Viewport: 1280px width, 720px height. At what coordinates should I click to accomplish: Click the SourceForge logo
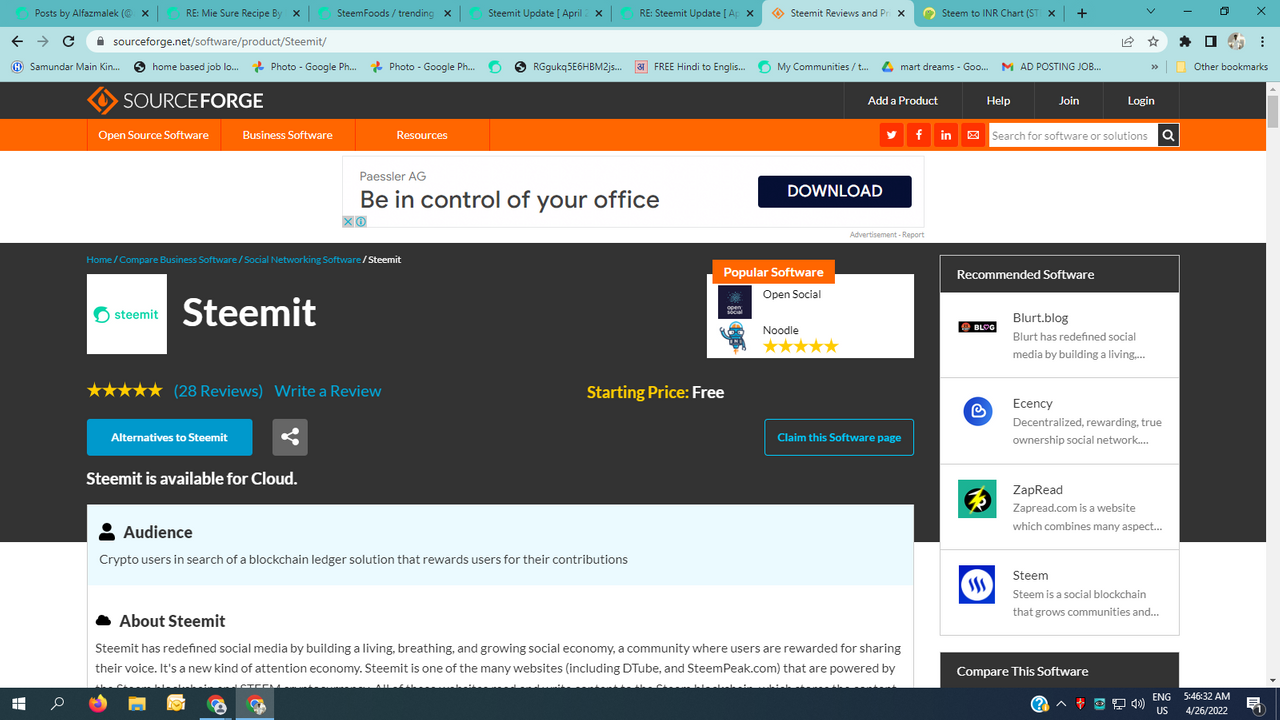(x=175, y=101)
